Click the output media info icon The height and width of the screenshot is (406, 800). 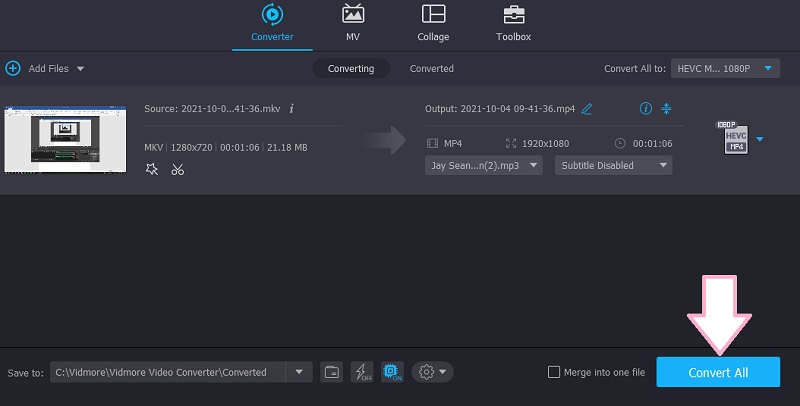(x=645, y=108)
